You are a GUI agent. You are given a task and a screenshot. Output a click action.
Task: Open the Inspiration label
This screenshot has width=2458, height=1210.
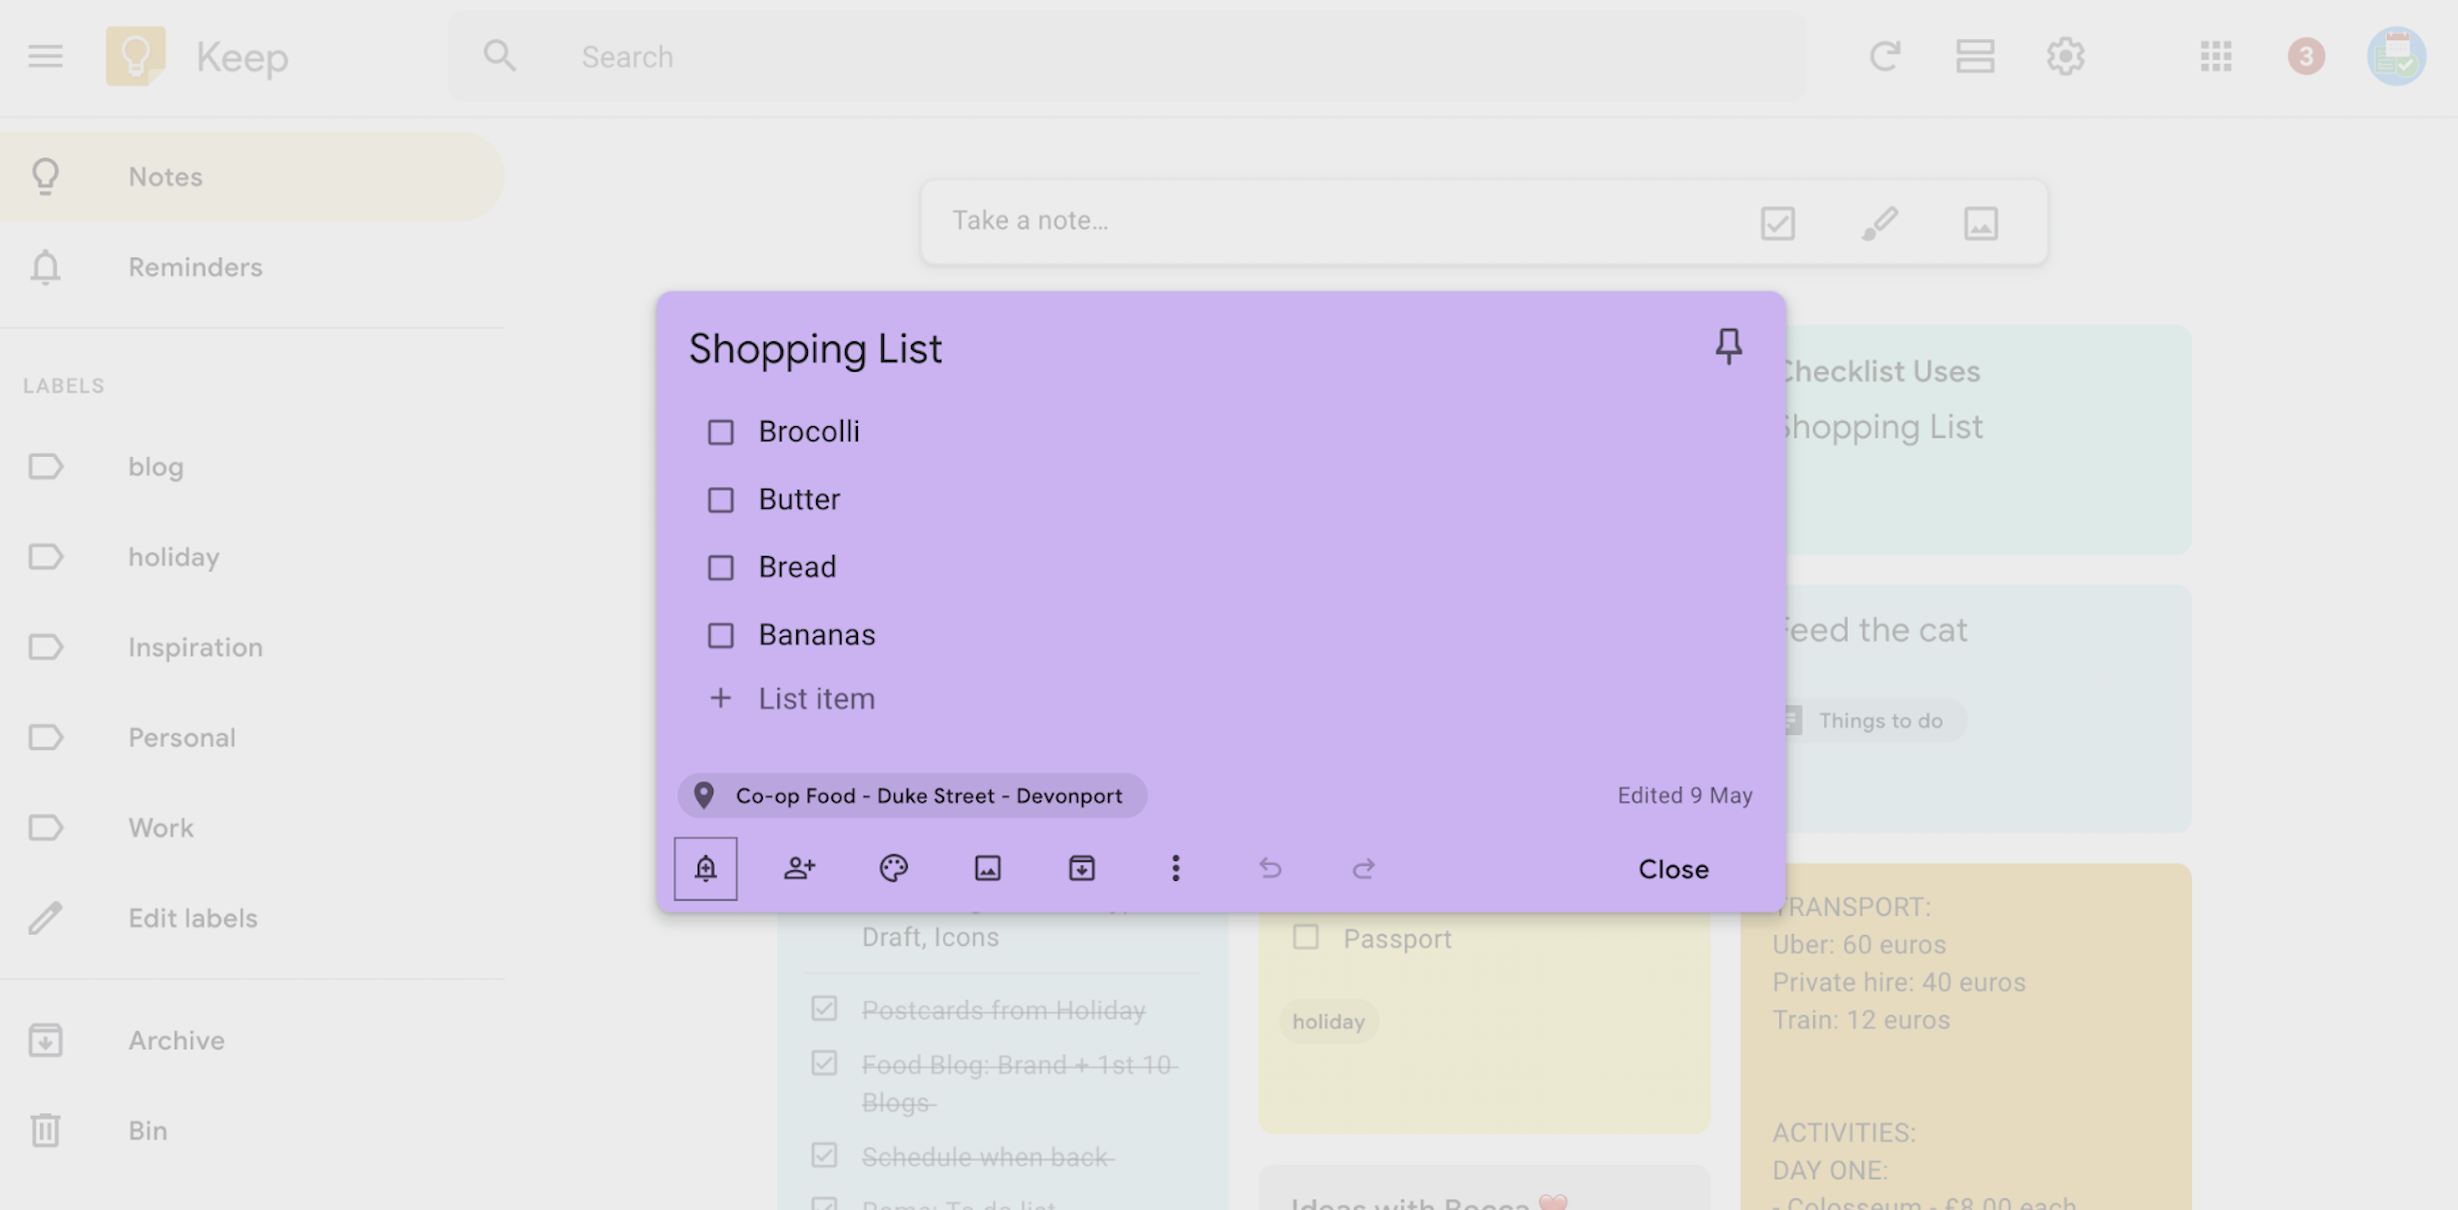pos(250,647)
